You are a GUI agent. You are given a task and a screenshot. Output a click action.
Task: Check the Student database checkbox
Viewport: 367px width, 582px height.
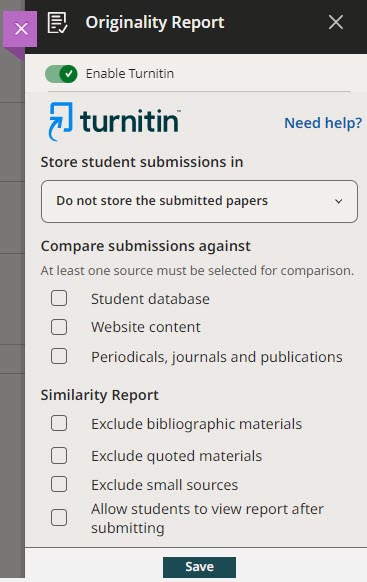point(59,298)
